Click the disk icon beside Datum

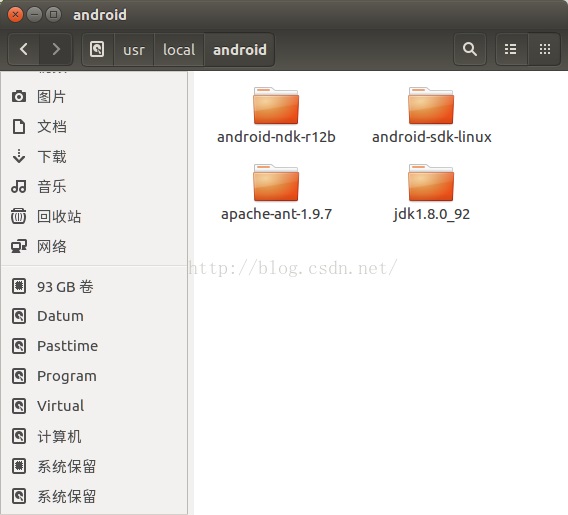point(19,316)
